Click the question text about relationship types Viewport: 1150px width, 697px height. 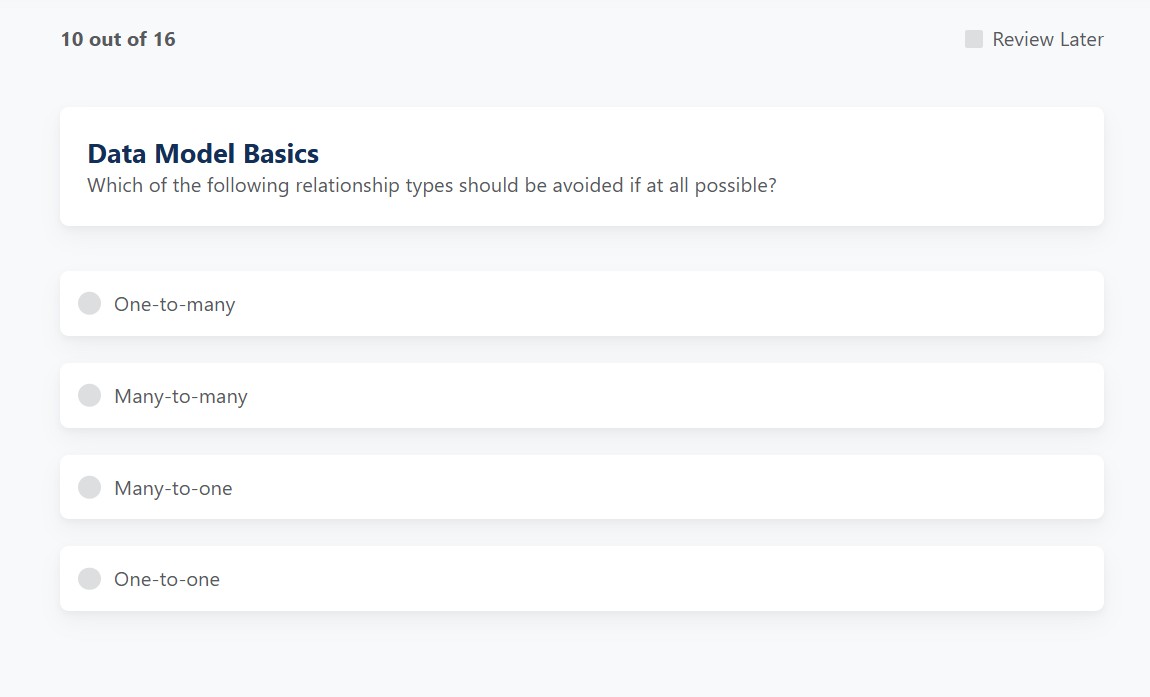click(432, 185)
